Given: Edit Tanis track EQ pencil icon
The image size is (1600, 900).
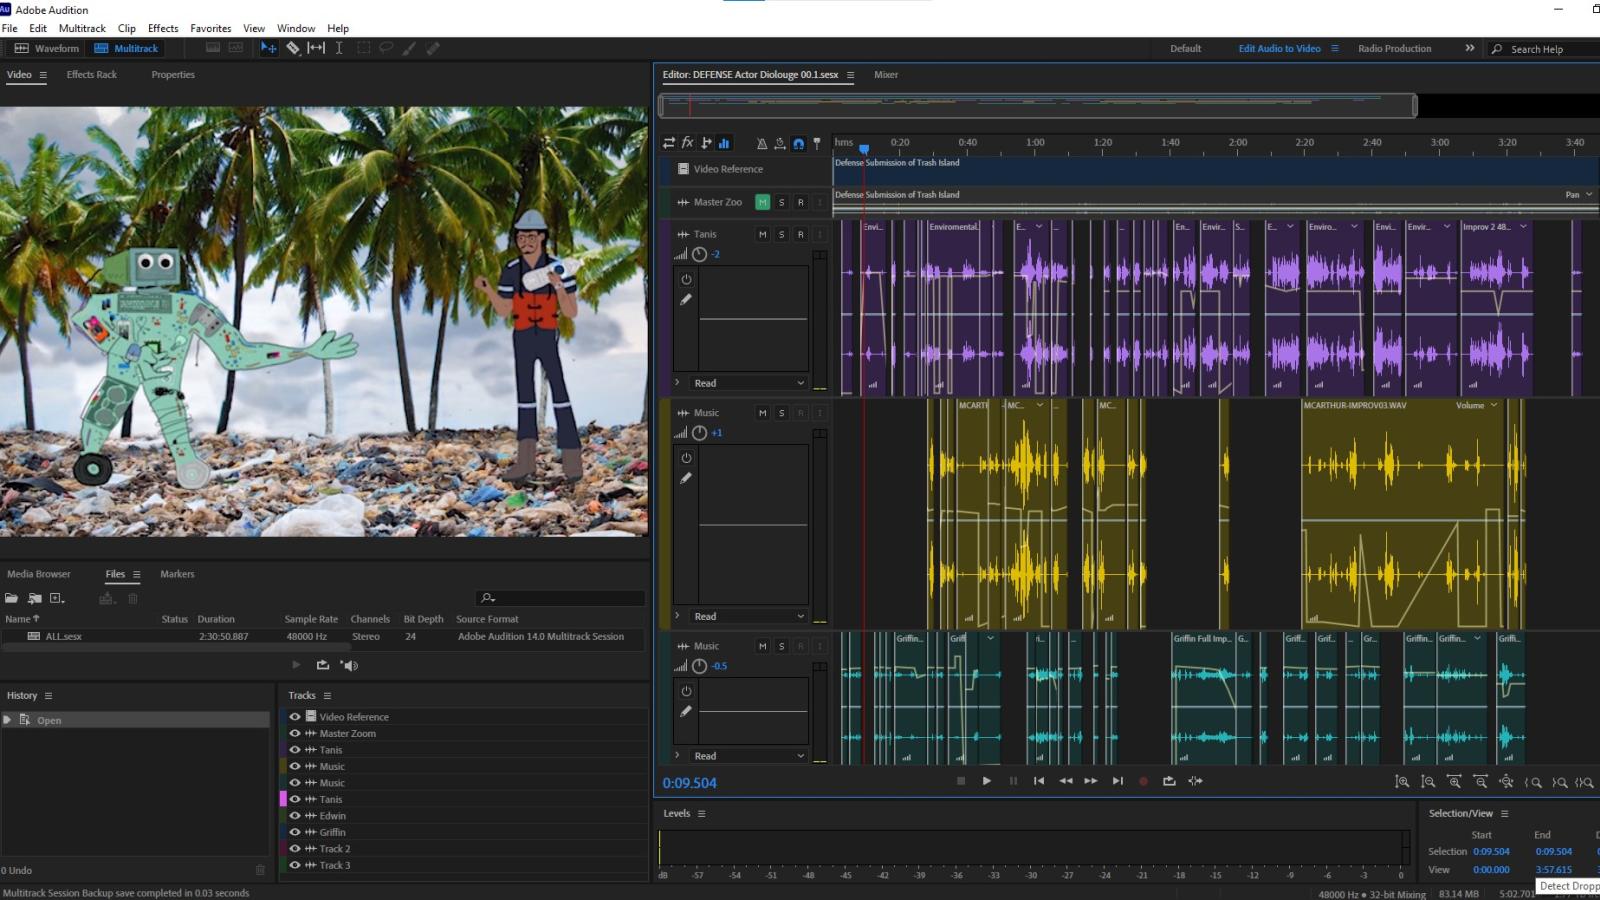Looking at the screenshot, I should (x=686, y=299).
